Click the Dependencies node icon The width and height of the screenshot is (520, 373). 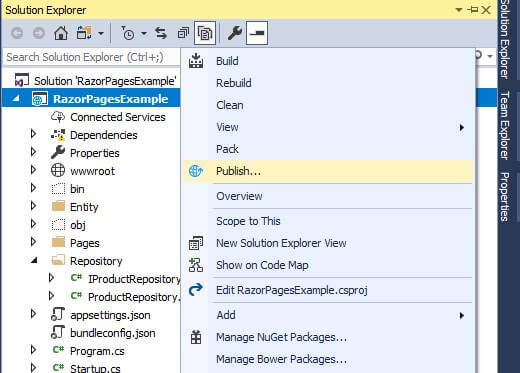(58, 135)
